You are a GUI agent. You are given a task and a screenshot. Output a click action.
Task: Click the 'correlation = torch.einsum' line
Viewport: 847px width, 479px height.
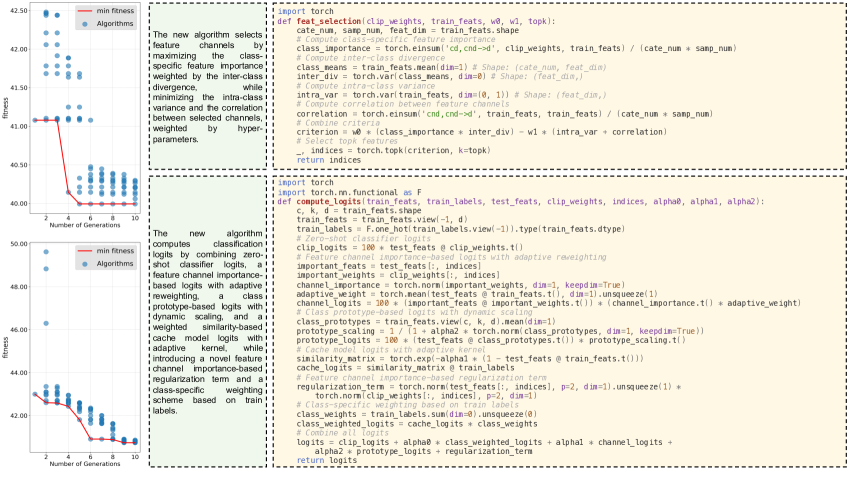505,114
